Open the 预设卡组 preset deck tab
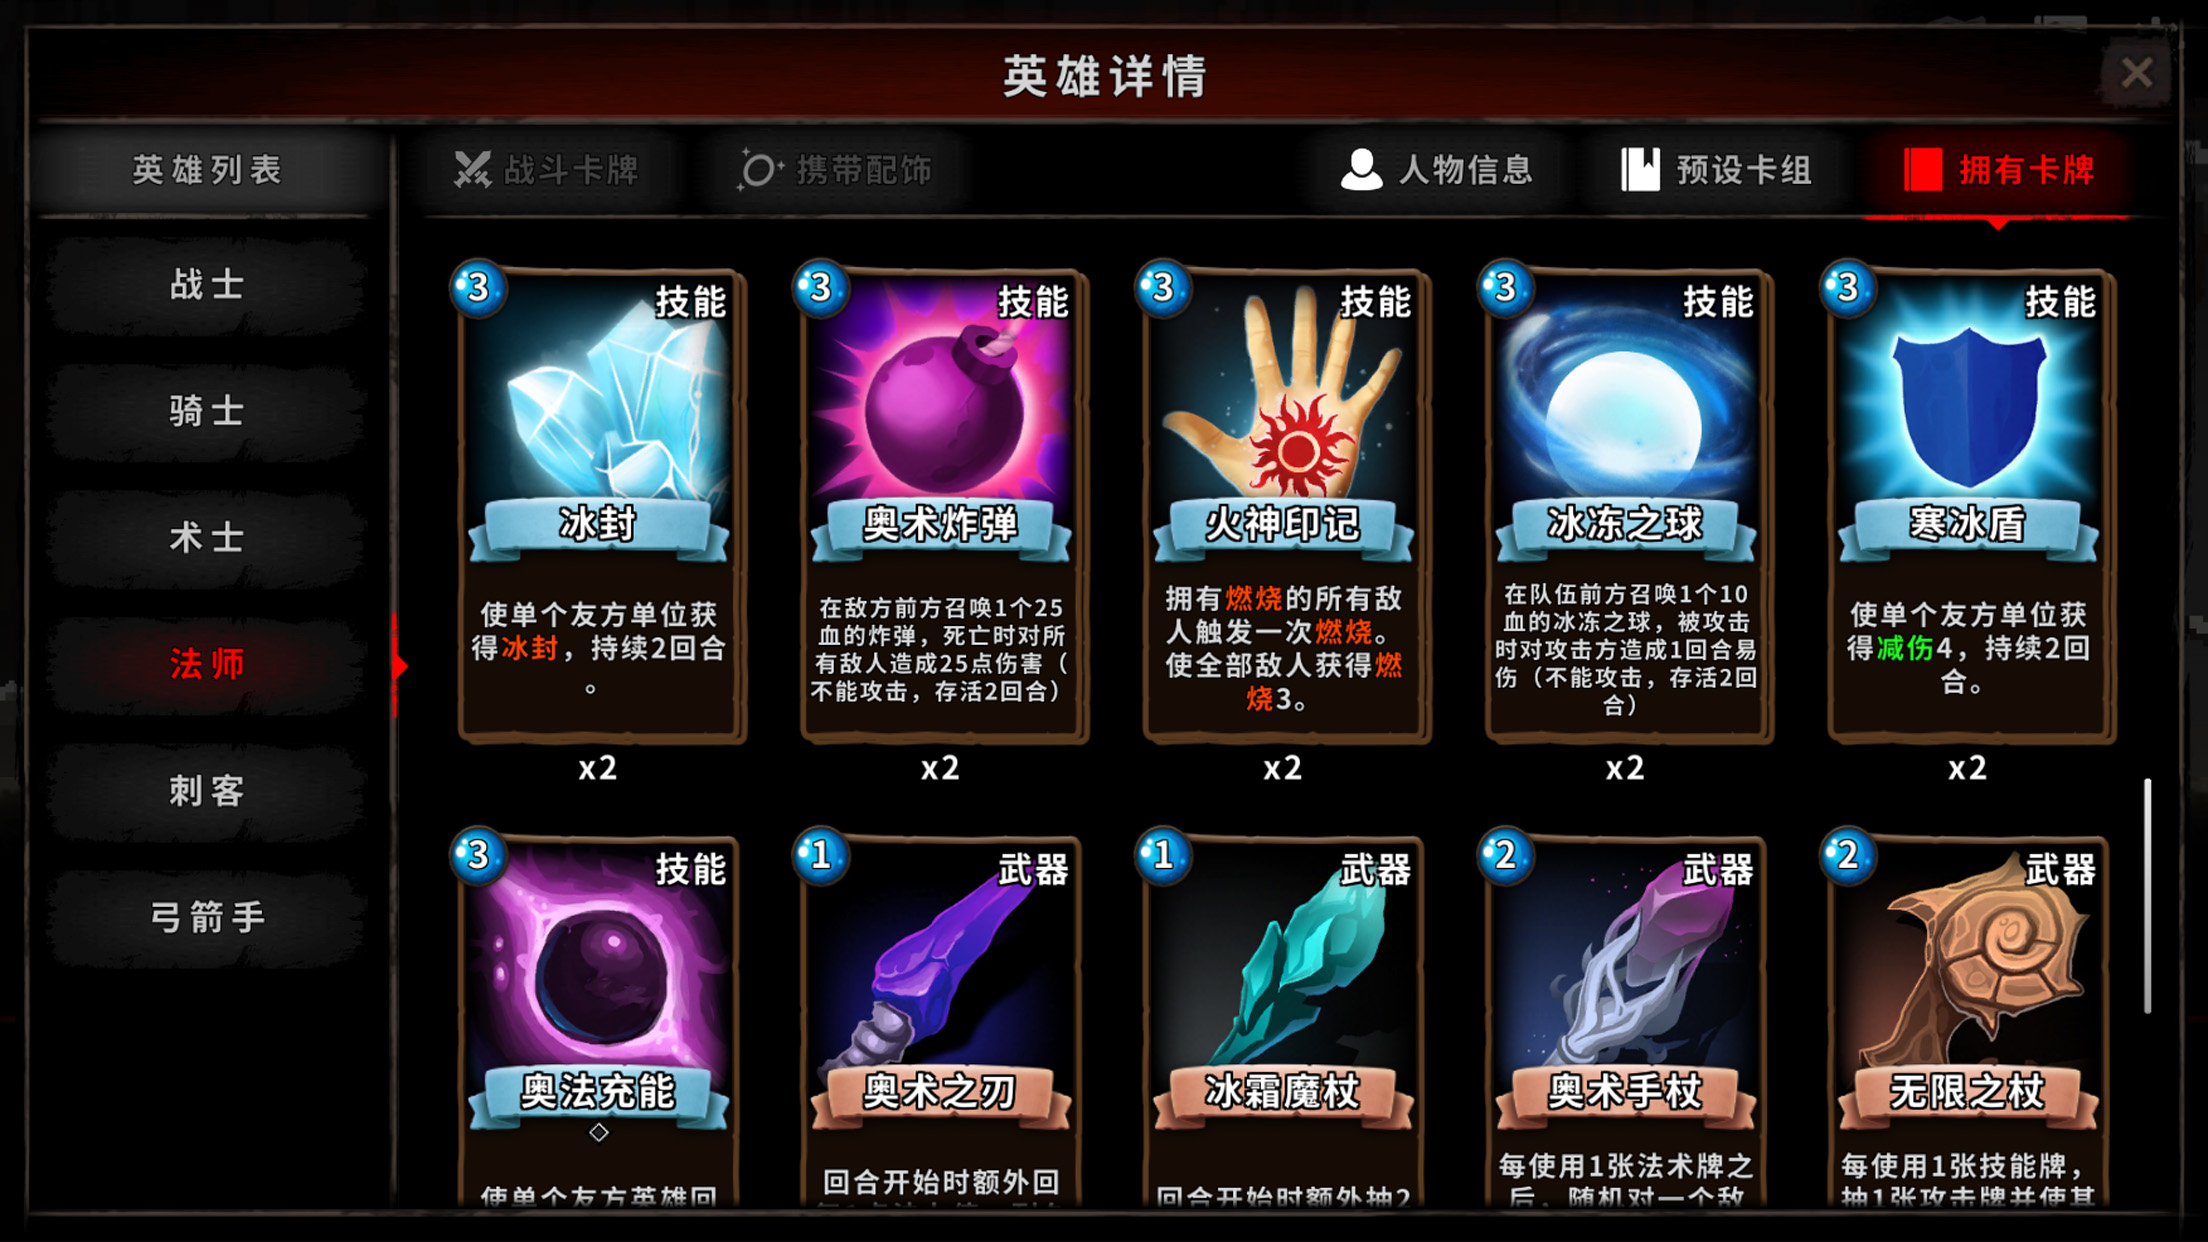The image size is (2208, 1242). pyautogui.click(x=1716, y=170)
